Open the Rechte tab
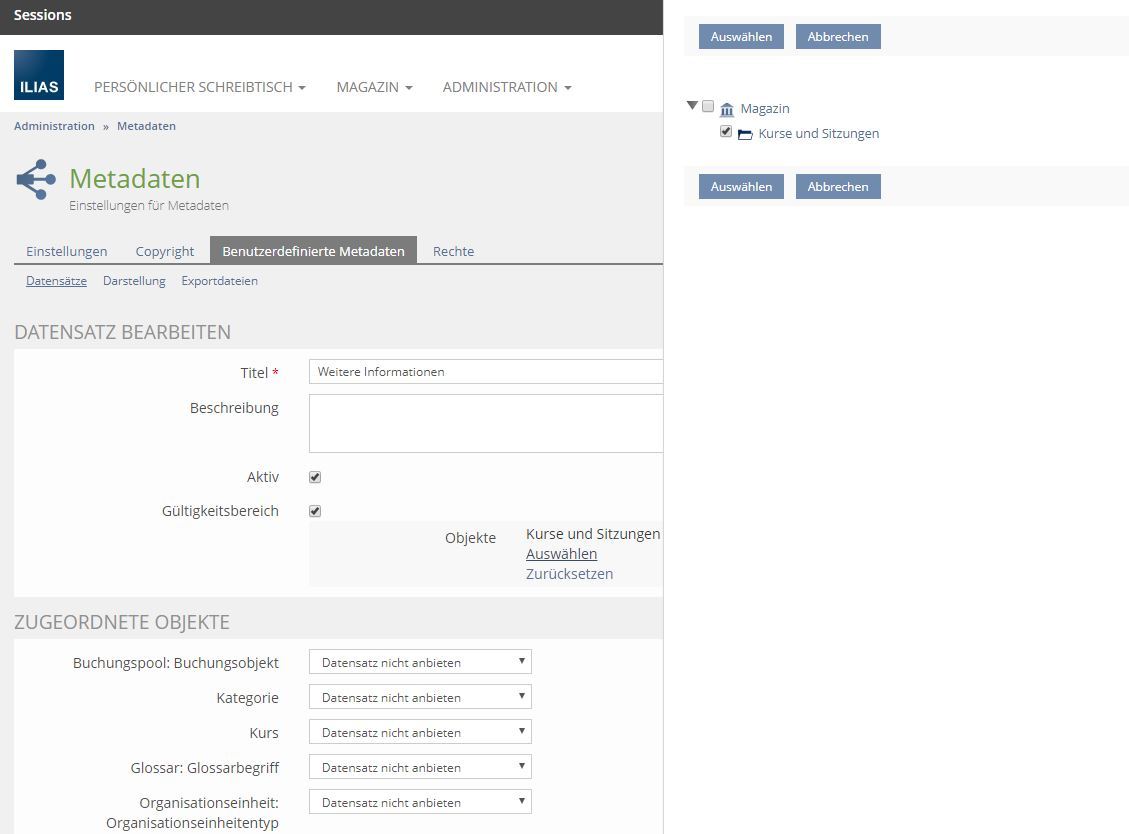The height and width of the screenshot is (834, 1129). pos(453,251)
